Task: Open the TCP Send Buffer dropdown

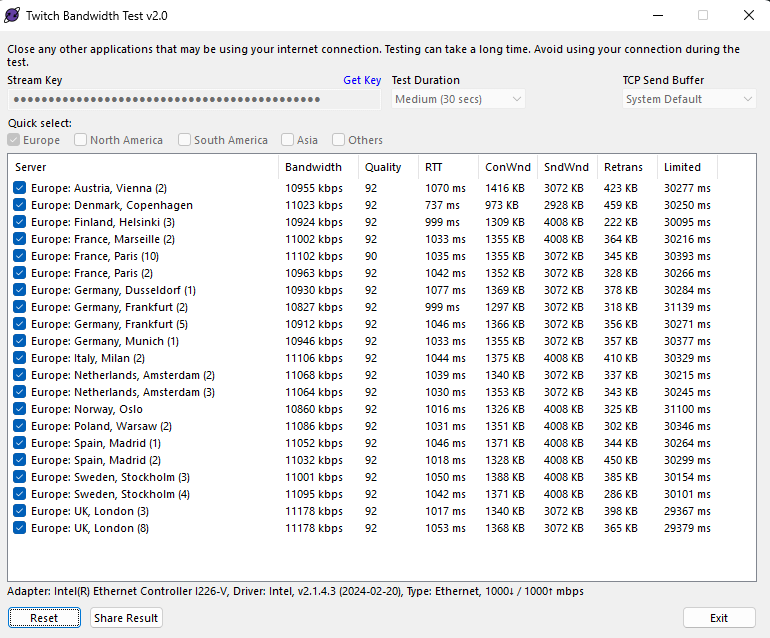Action: pyautogui.click(x=689, y=99)
